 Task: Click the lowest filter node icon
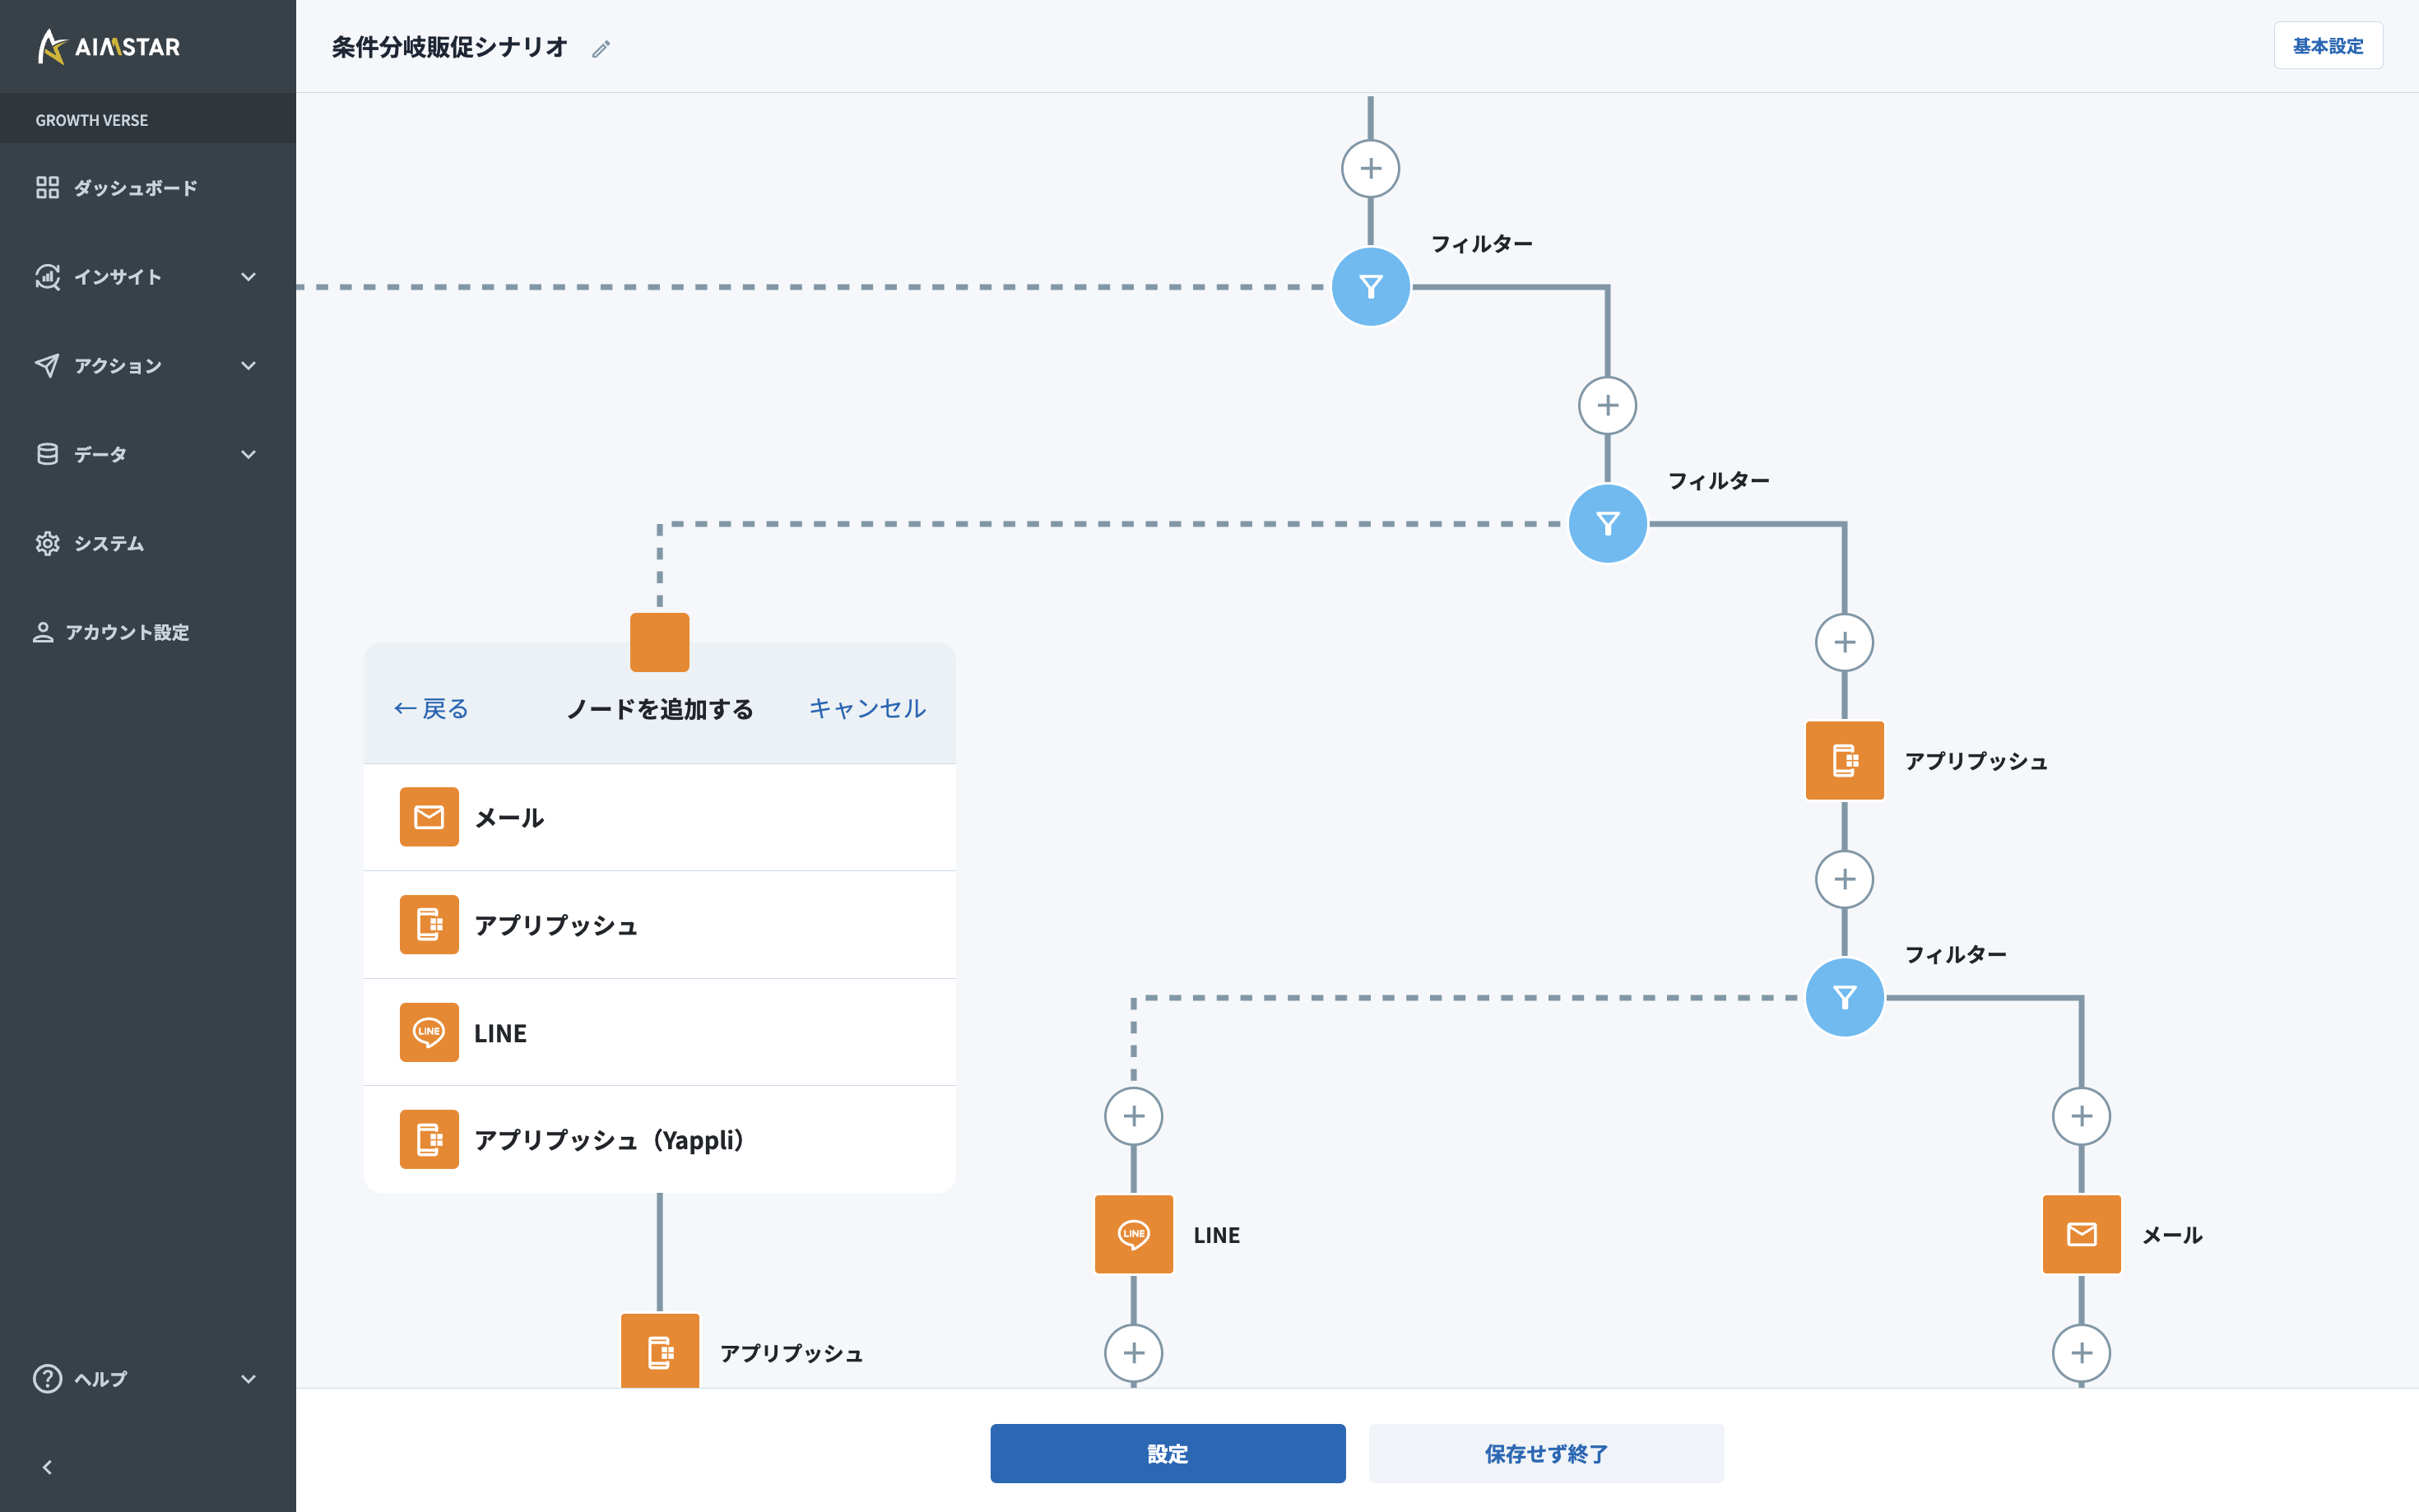pyautogui.click(x=1844, y=997)
